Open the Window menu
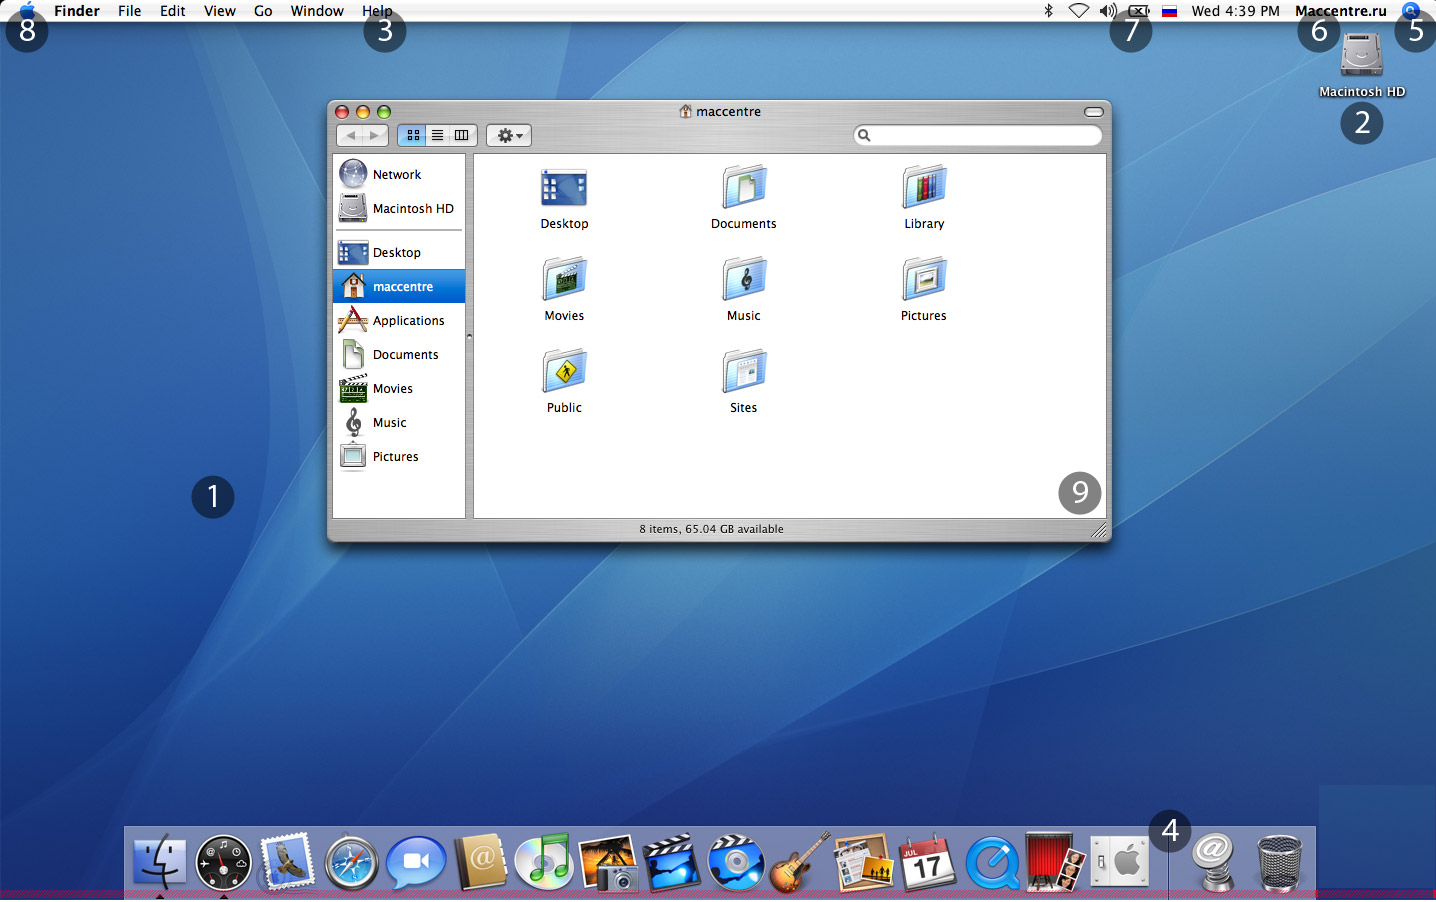The width and height of the screenshot is (1436, 902). (317, 11)
